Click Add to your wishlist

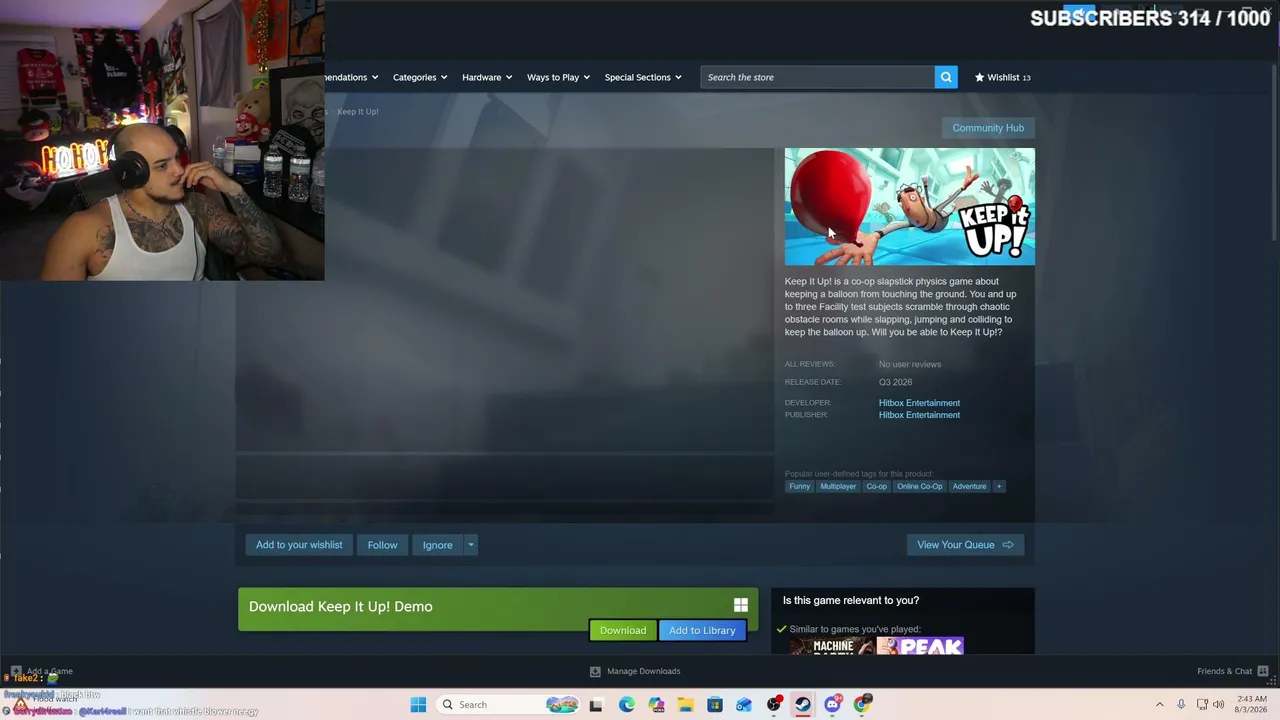(299, 545)
